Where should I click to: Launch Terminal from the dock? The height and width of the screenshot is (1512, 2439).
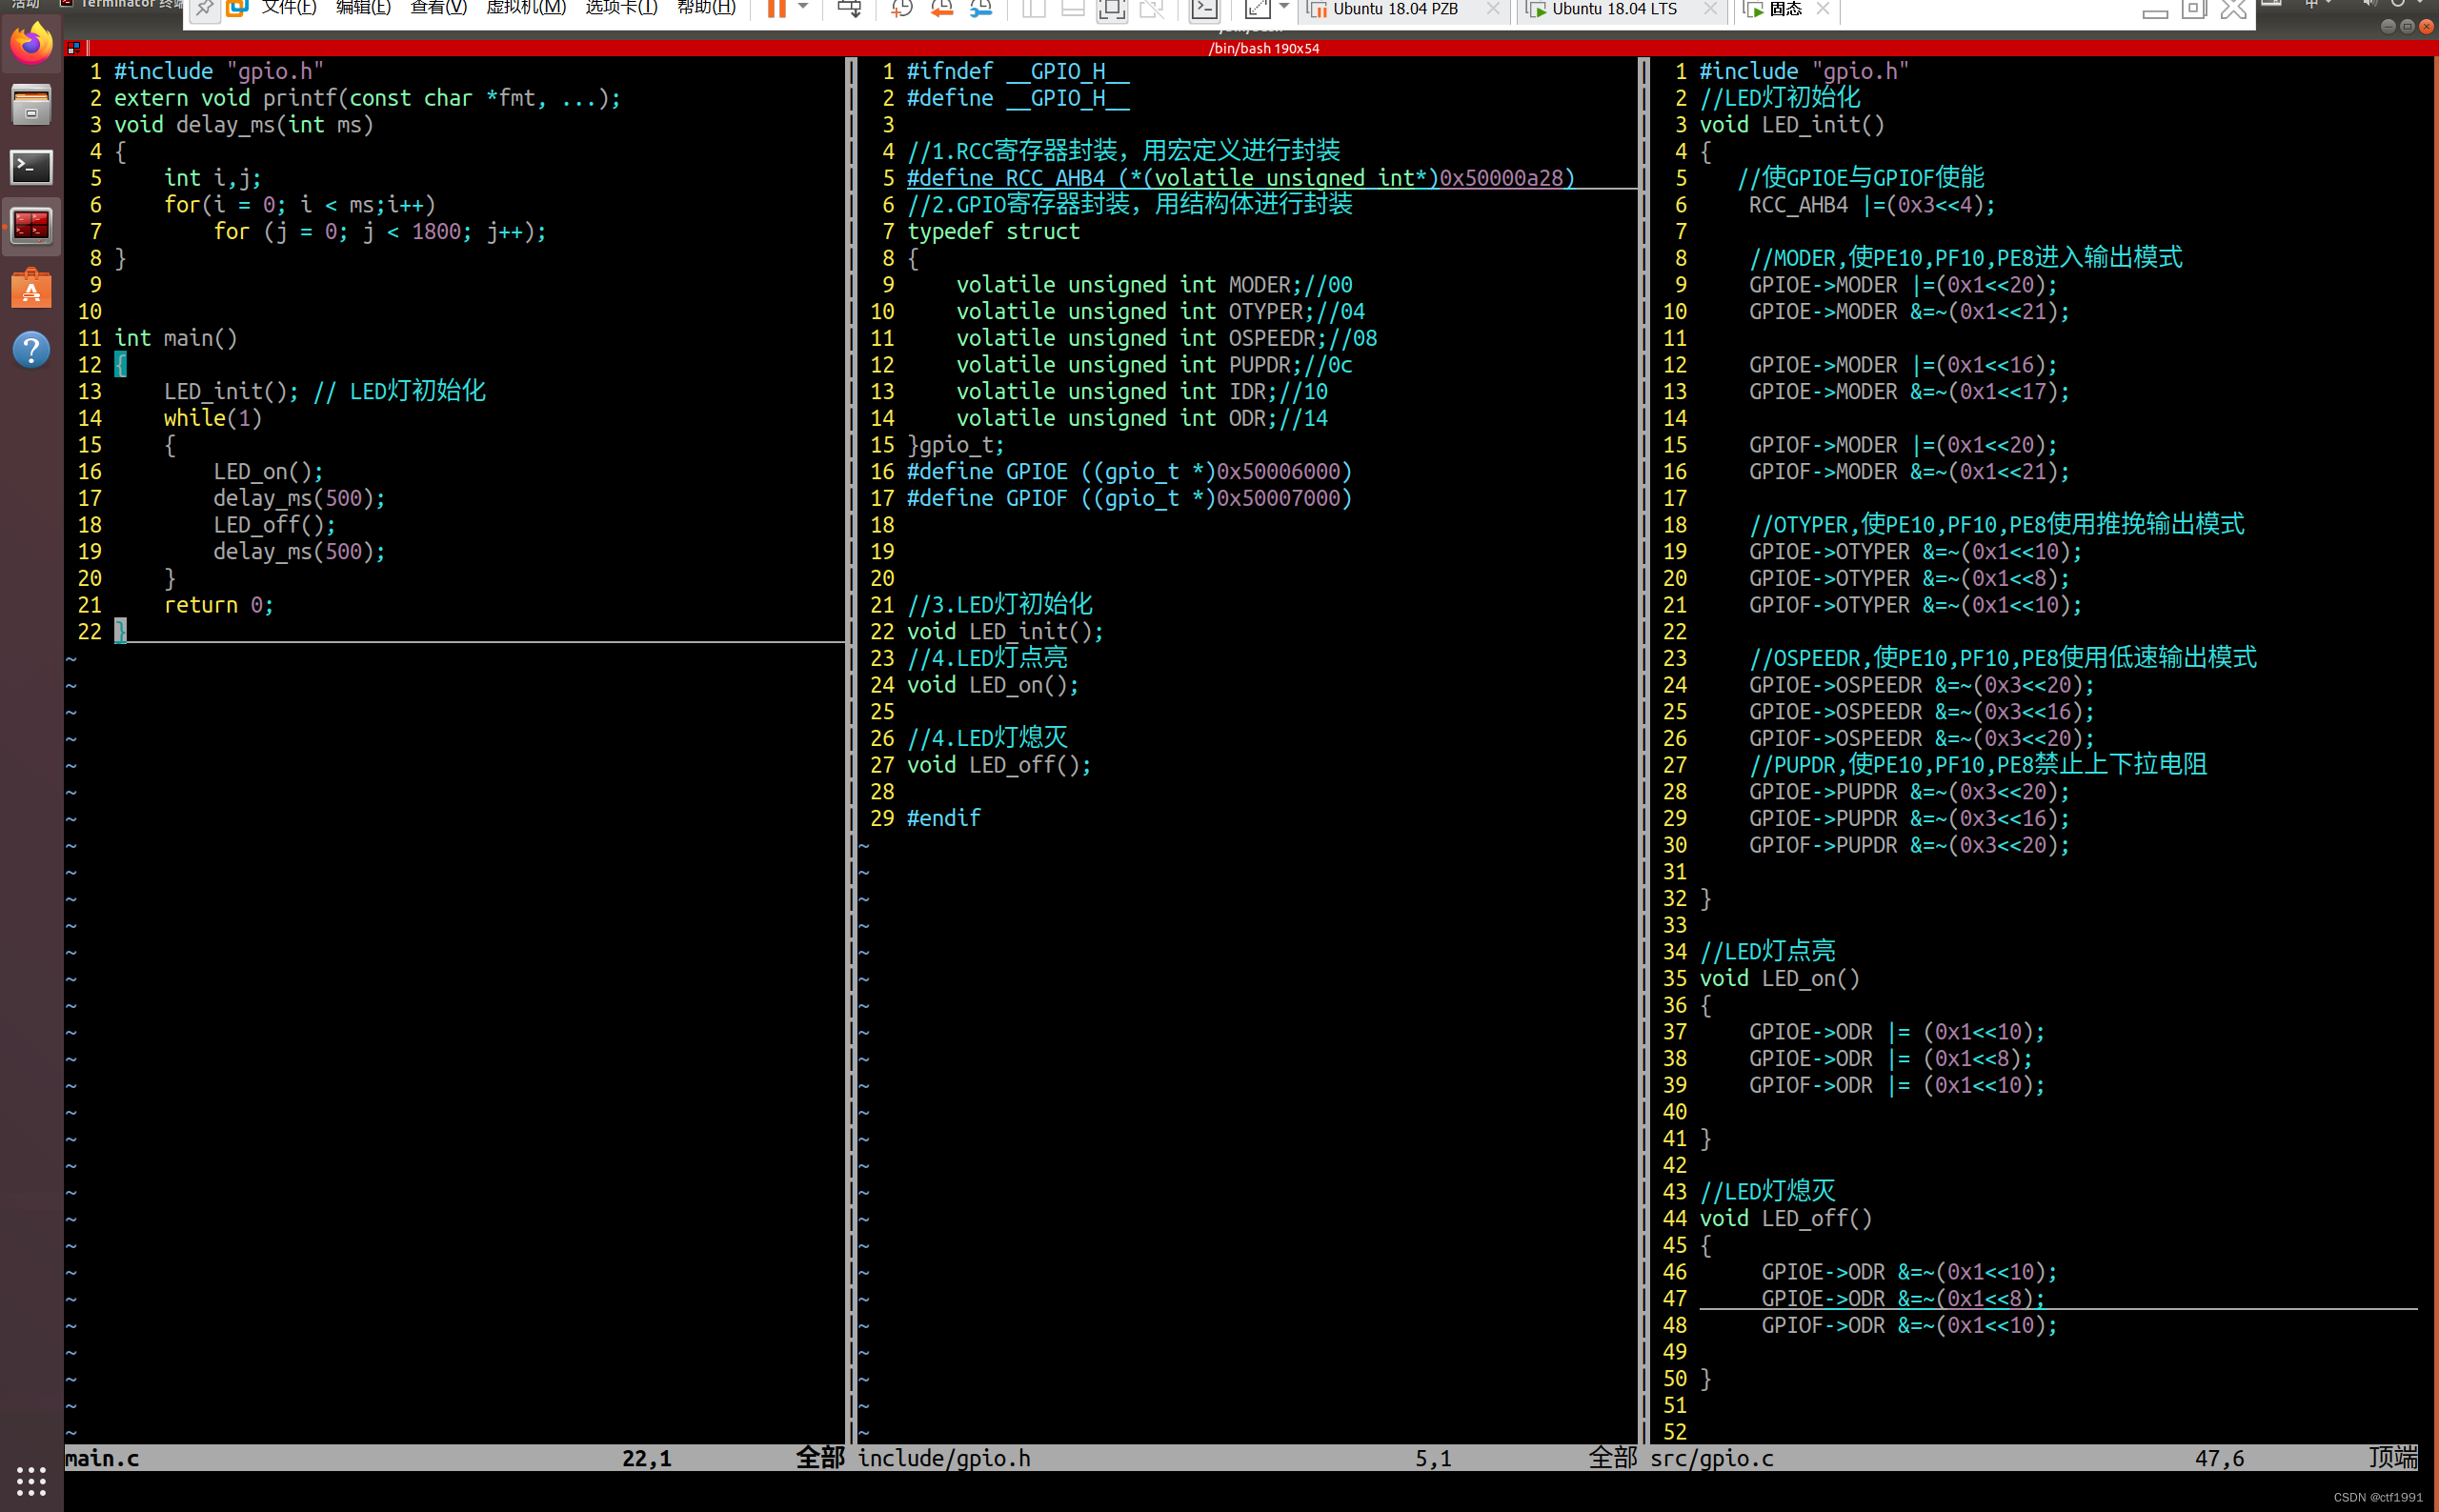pyautogui.click(x=31, y=166)
